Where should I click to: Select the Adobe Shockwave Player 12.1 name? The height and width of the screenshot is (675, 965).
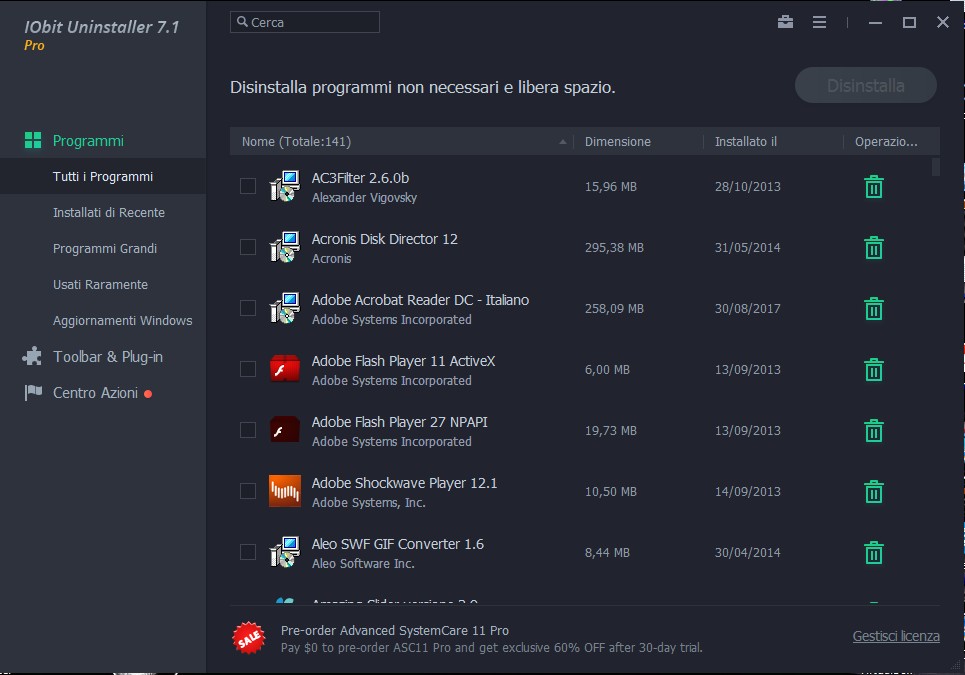(404, 483)
